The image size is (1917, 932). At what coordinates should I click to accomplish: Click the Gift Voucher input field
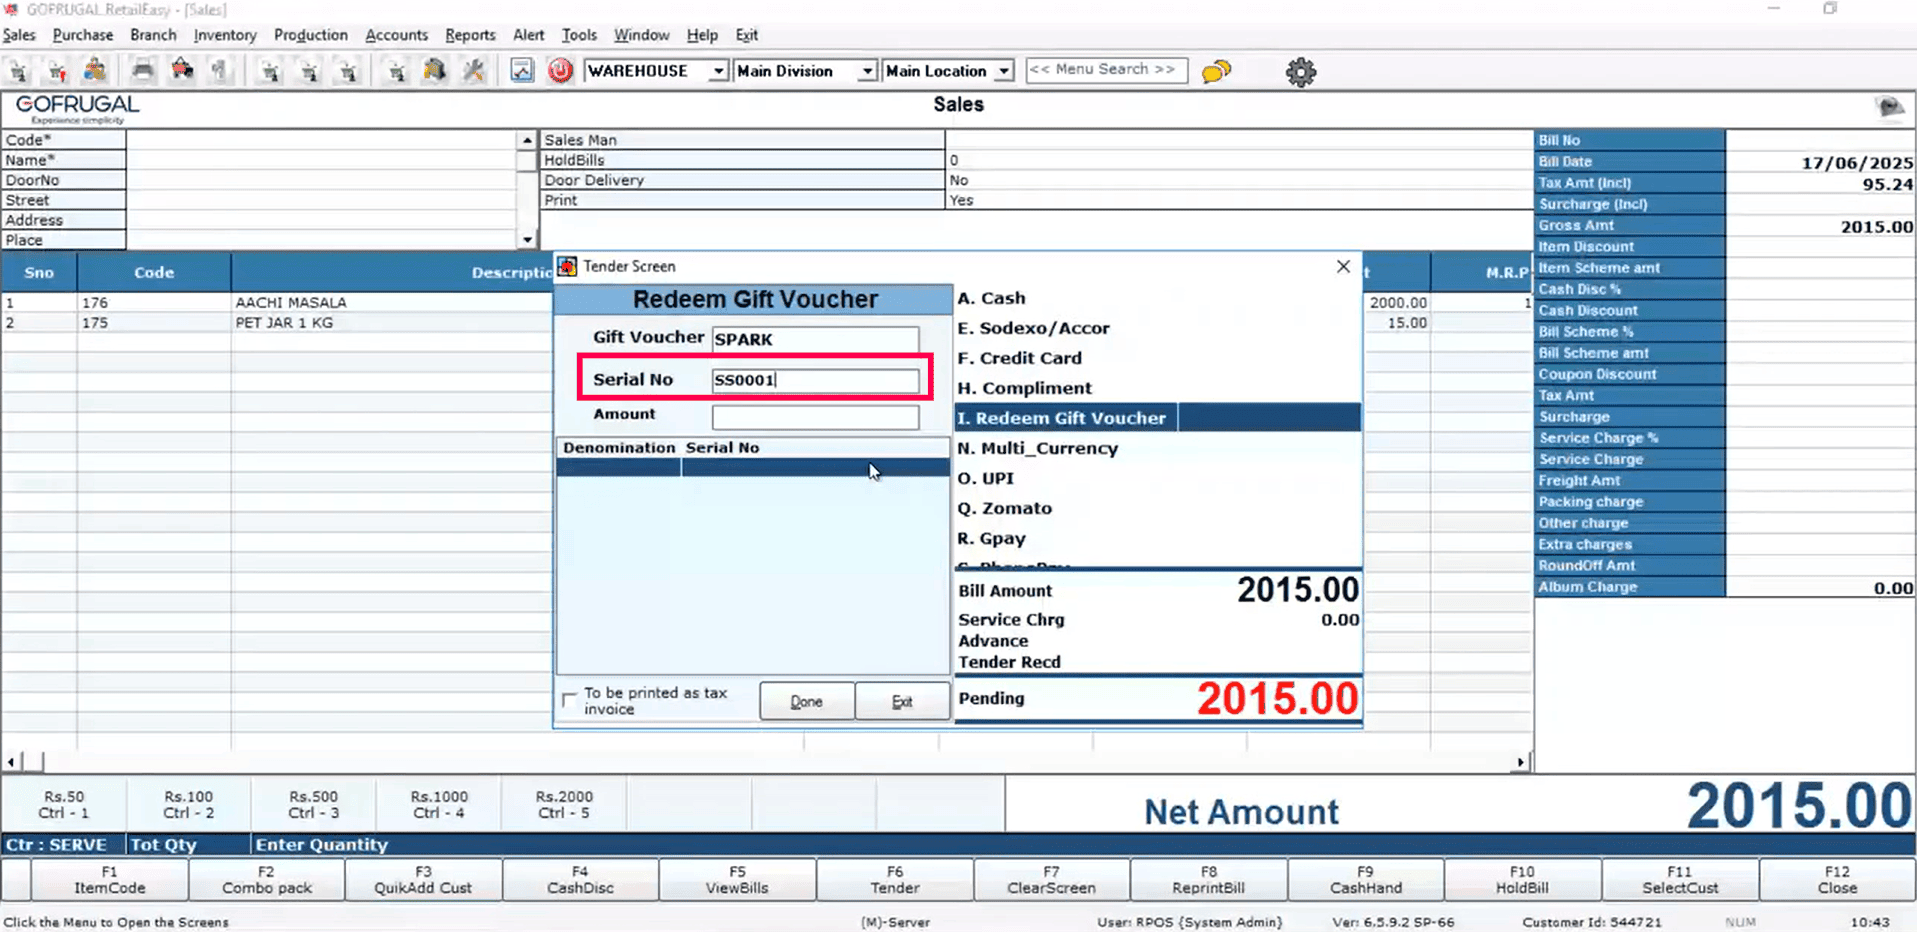click(x=815, y=339)
